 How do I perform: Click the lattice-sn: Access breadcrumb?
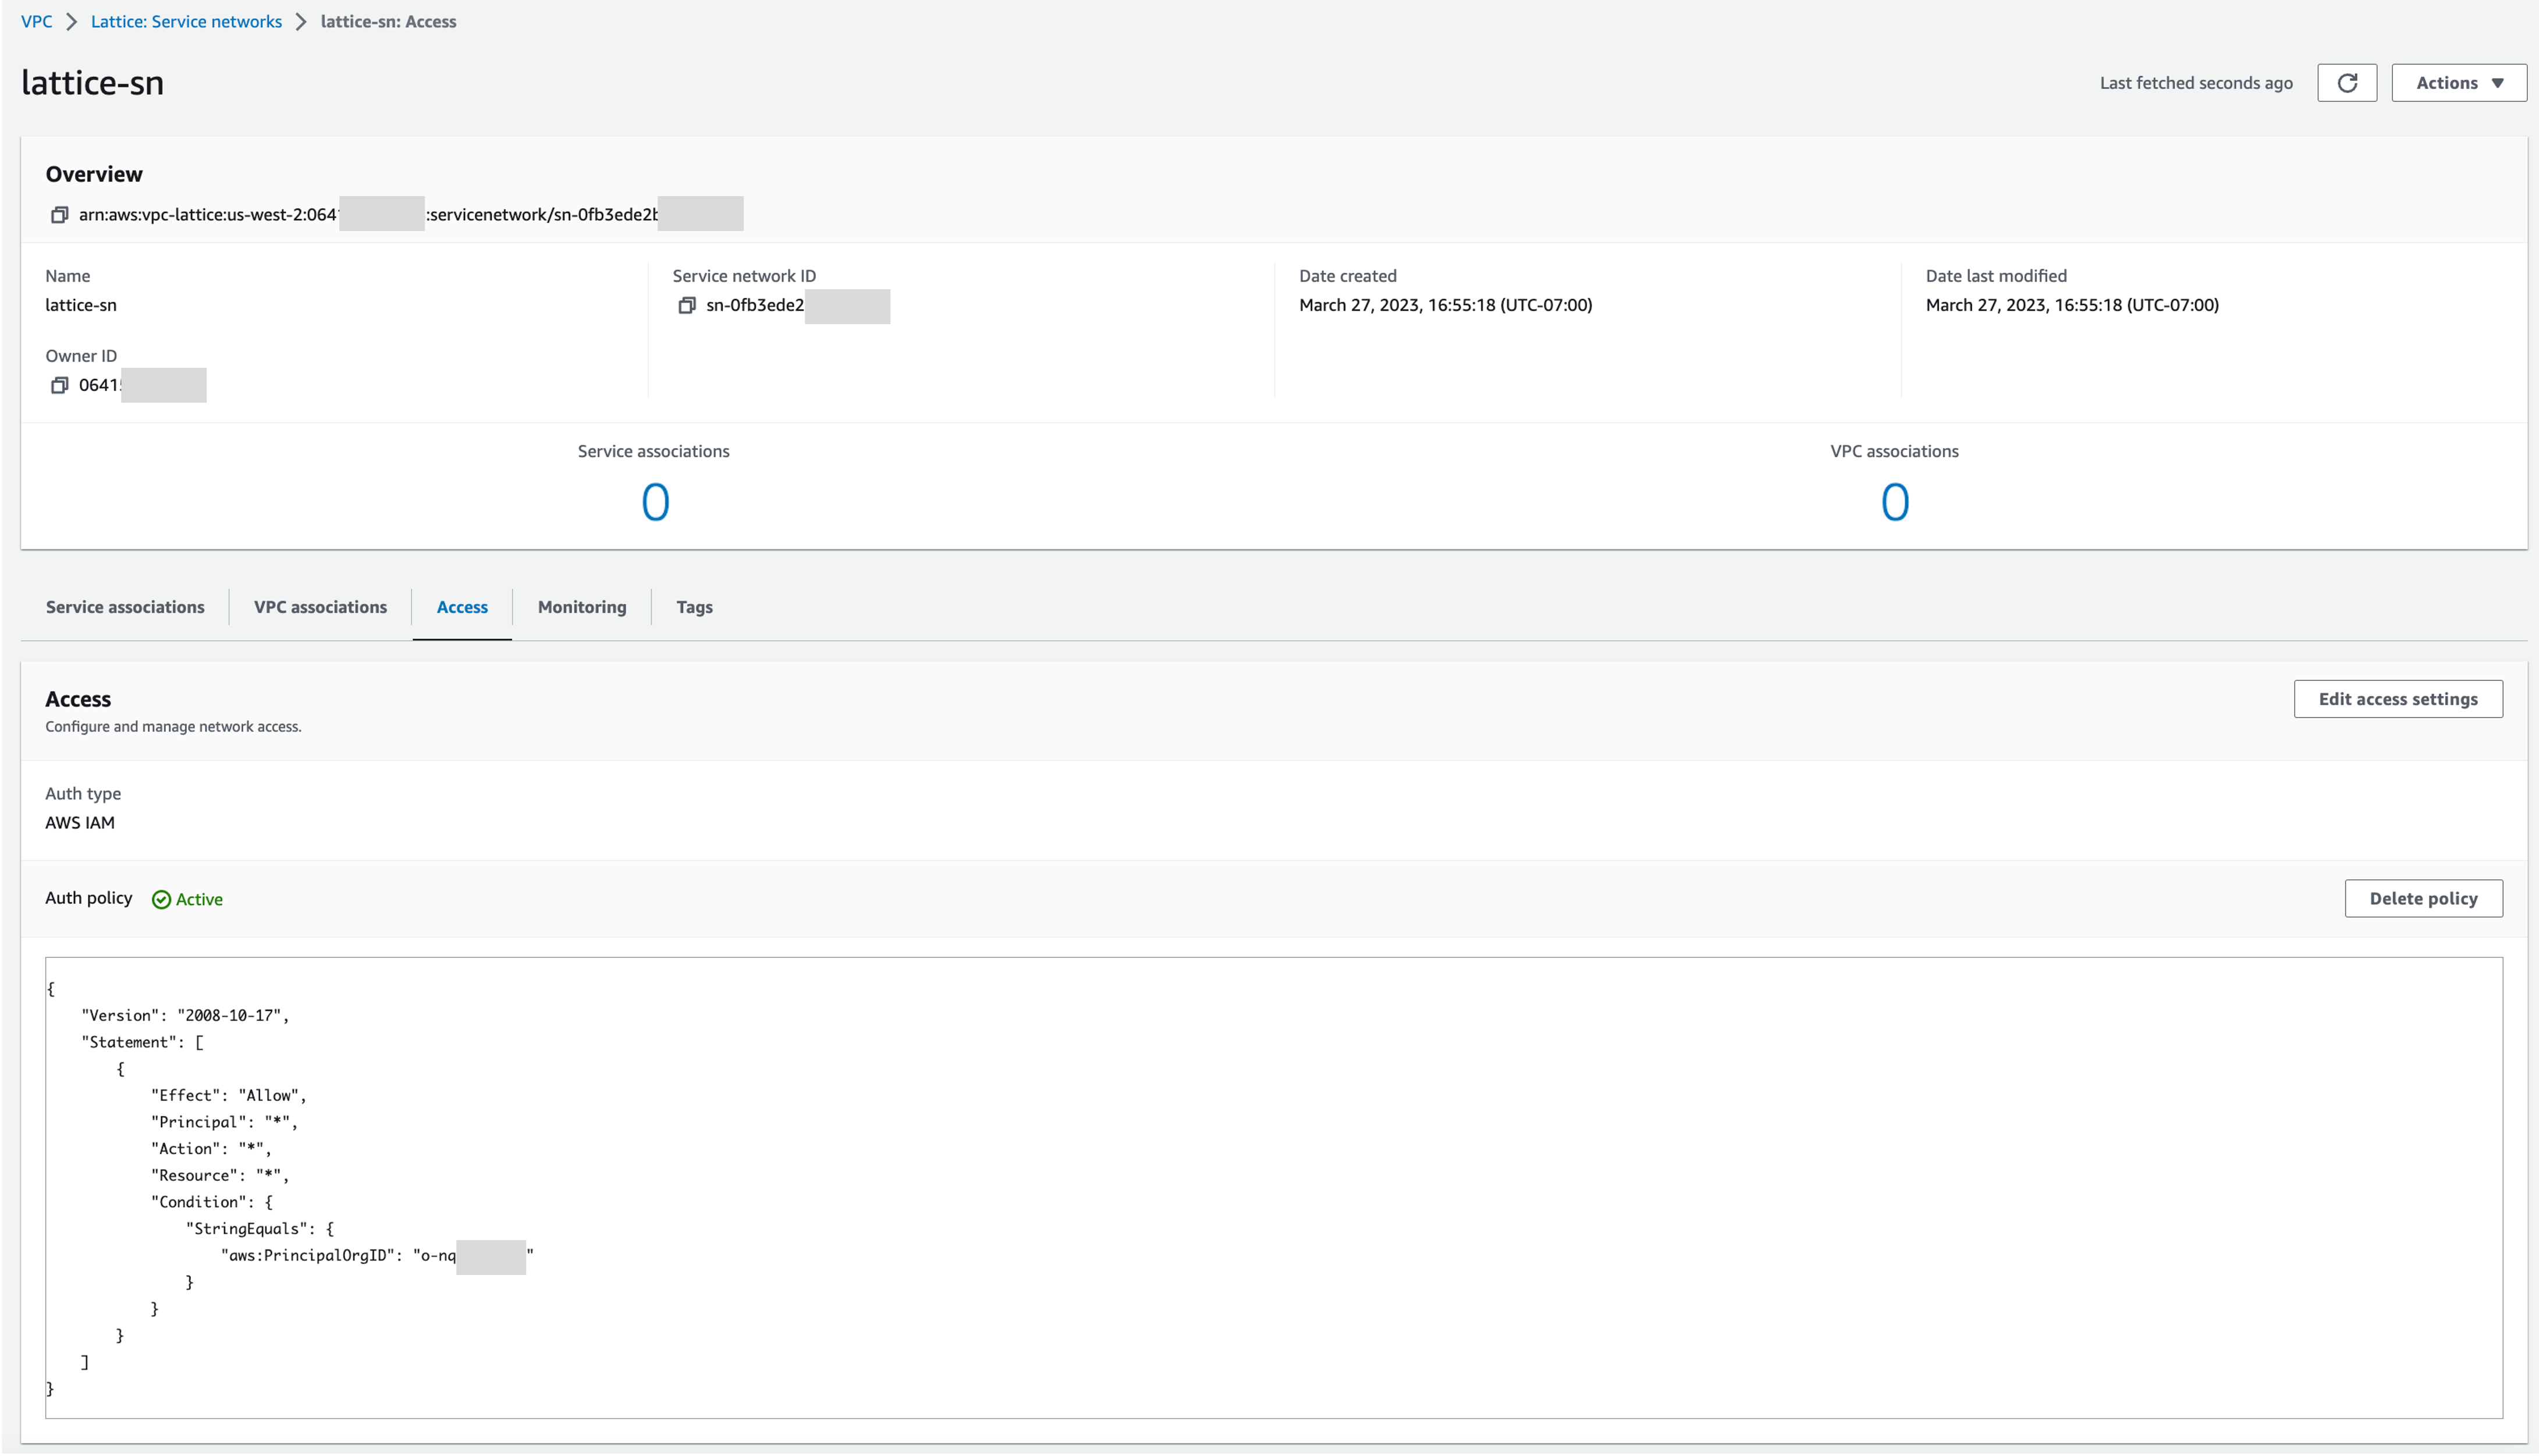(x=388, y=21)
